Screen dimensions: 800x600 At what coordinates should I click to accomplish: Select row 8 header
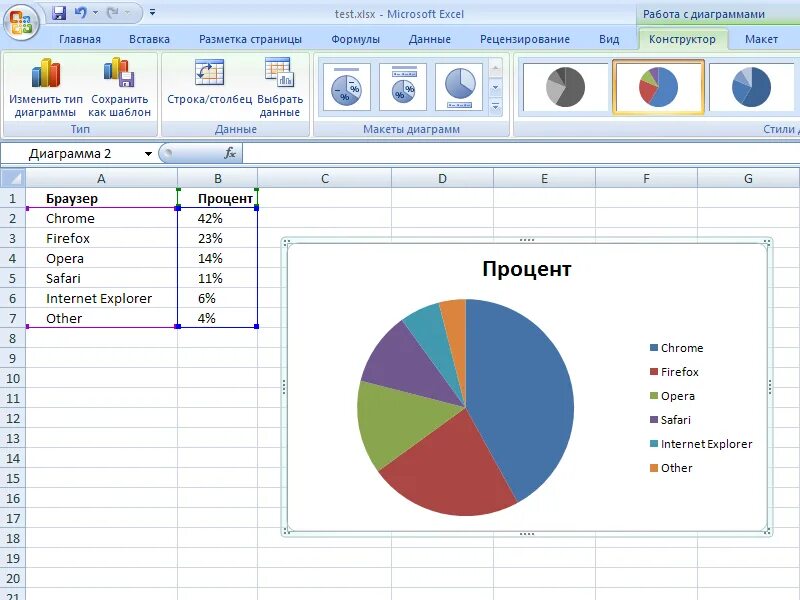pos(13,338)
